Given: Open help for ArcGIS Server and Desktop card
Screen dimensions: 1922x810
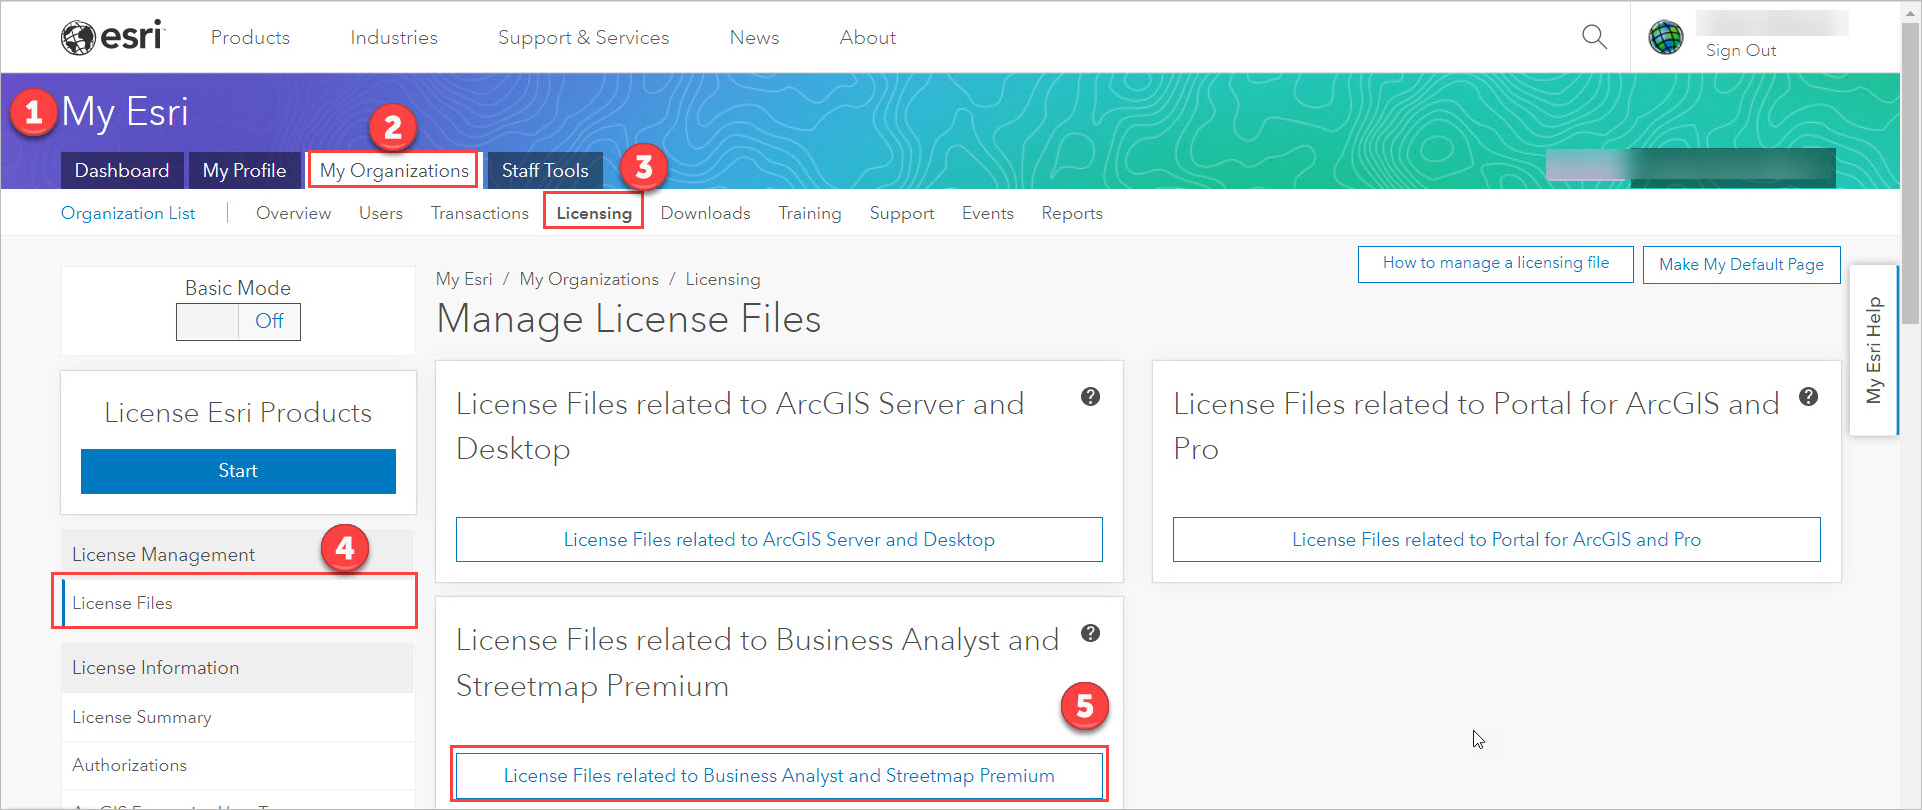Looking at the screenshot, I should coord(1090,397).
